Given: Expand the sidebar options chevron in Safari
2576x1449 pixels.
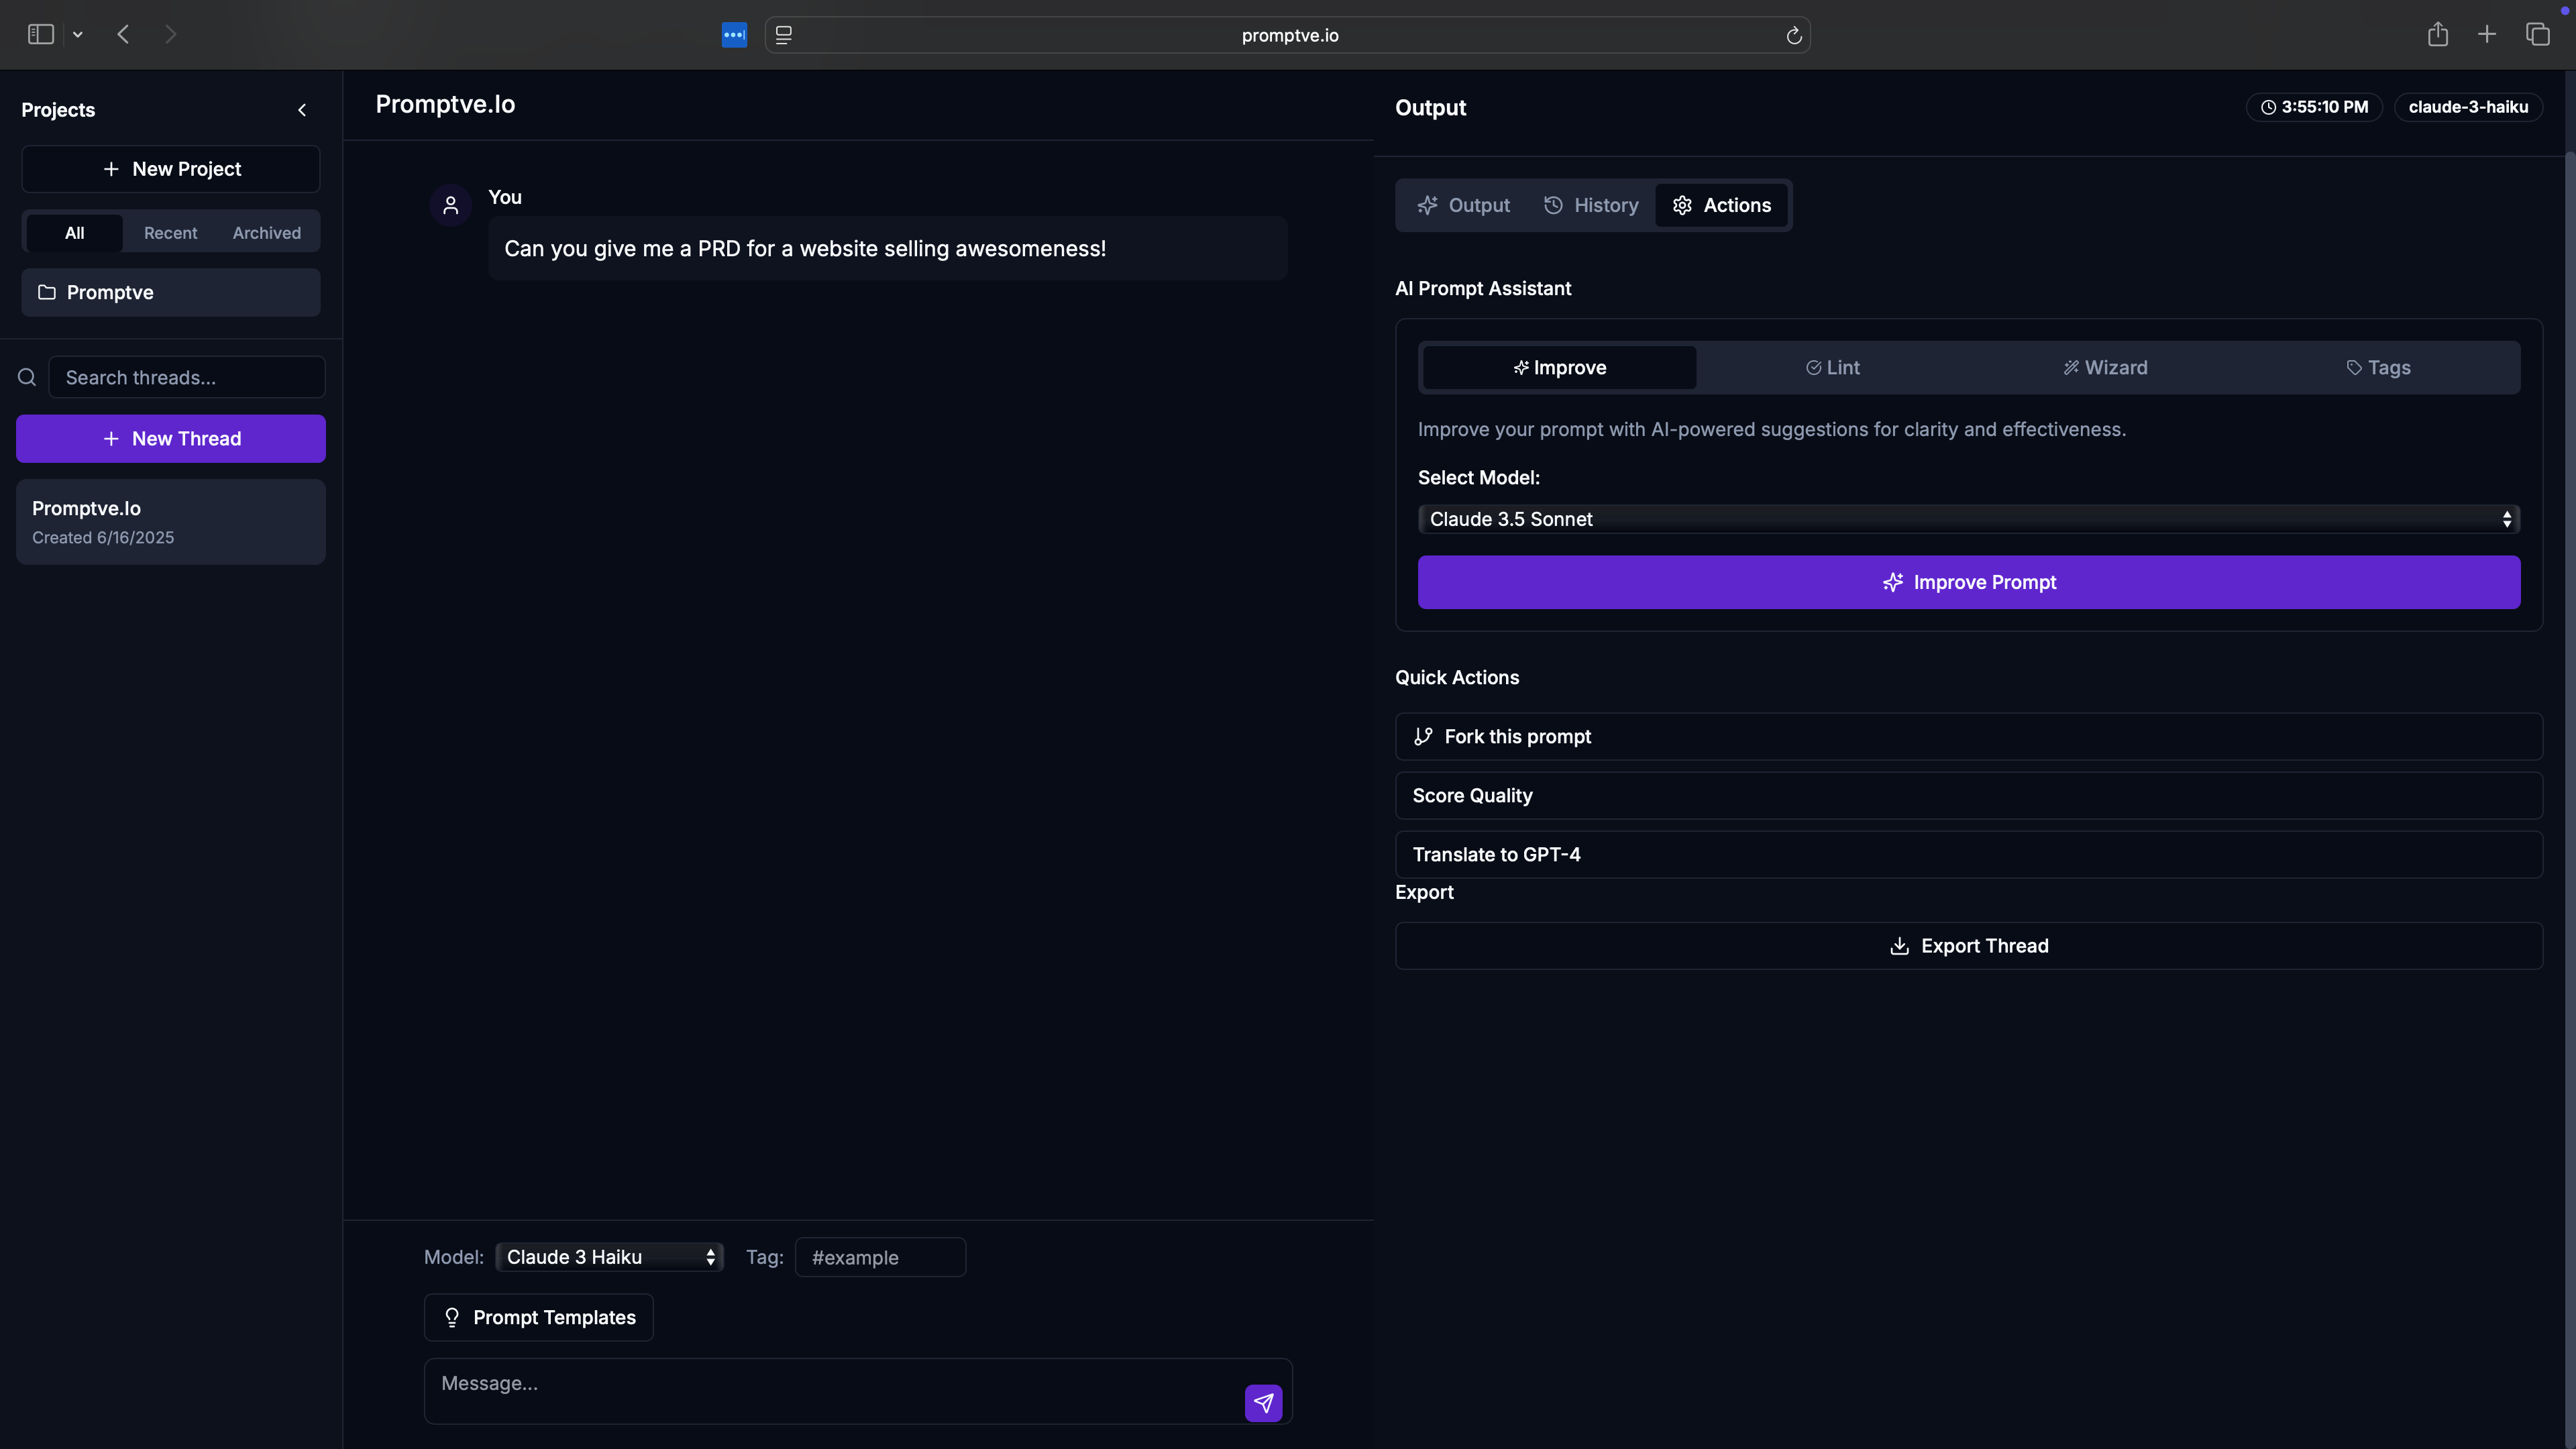Looking at the screenshot, I should (78, 35).
